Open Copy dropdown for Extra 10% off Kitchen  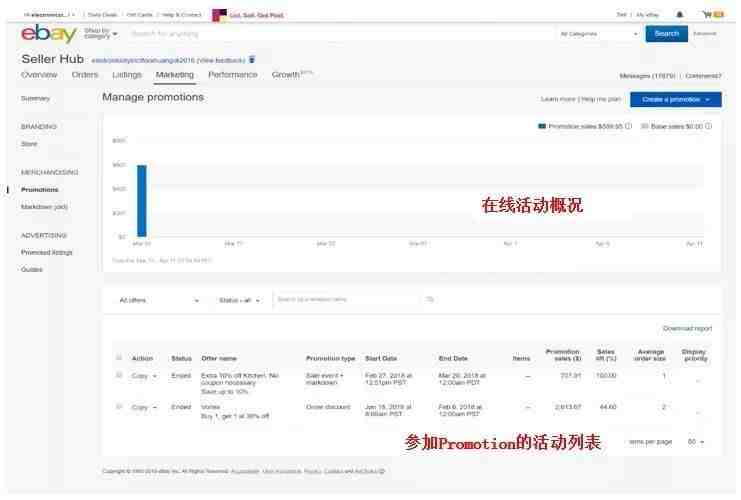click(x=144, y=376)
